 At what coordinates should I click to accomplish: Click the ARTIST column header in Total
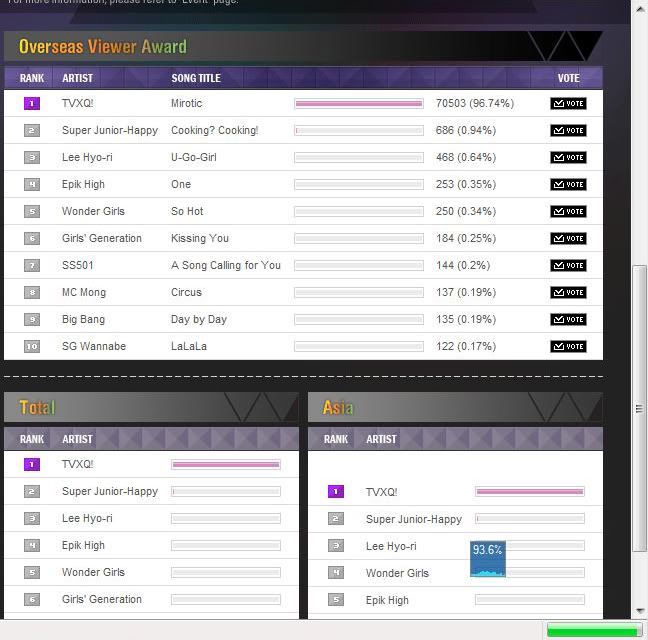[77, 439]
